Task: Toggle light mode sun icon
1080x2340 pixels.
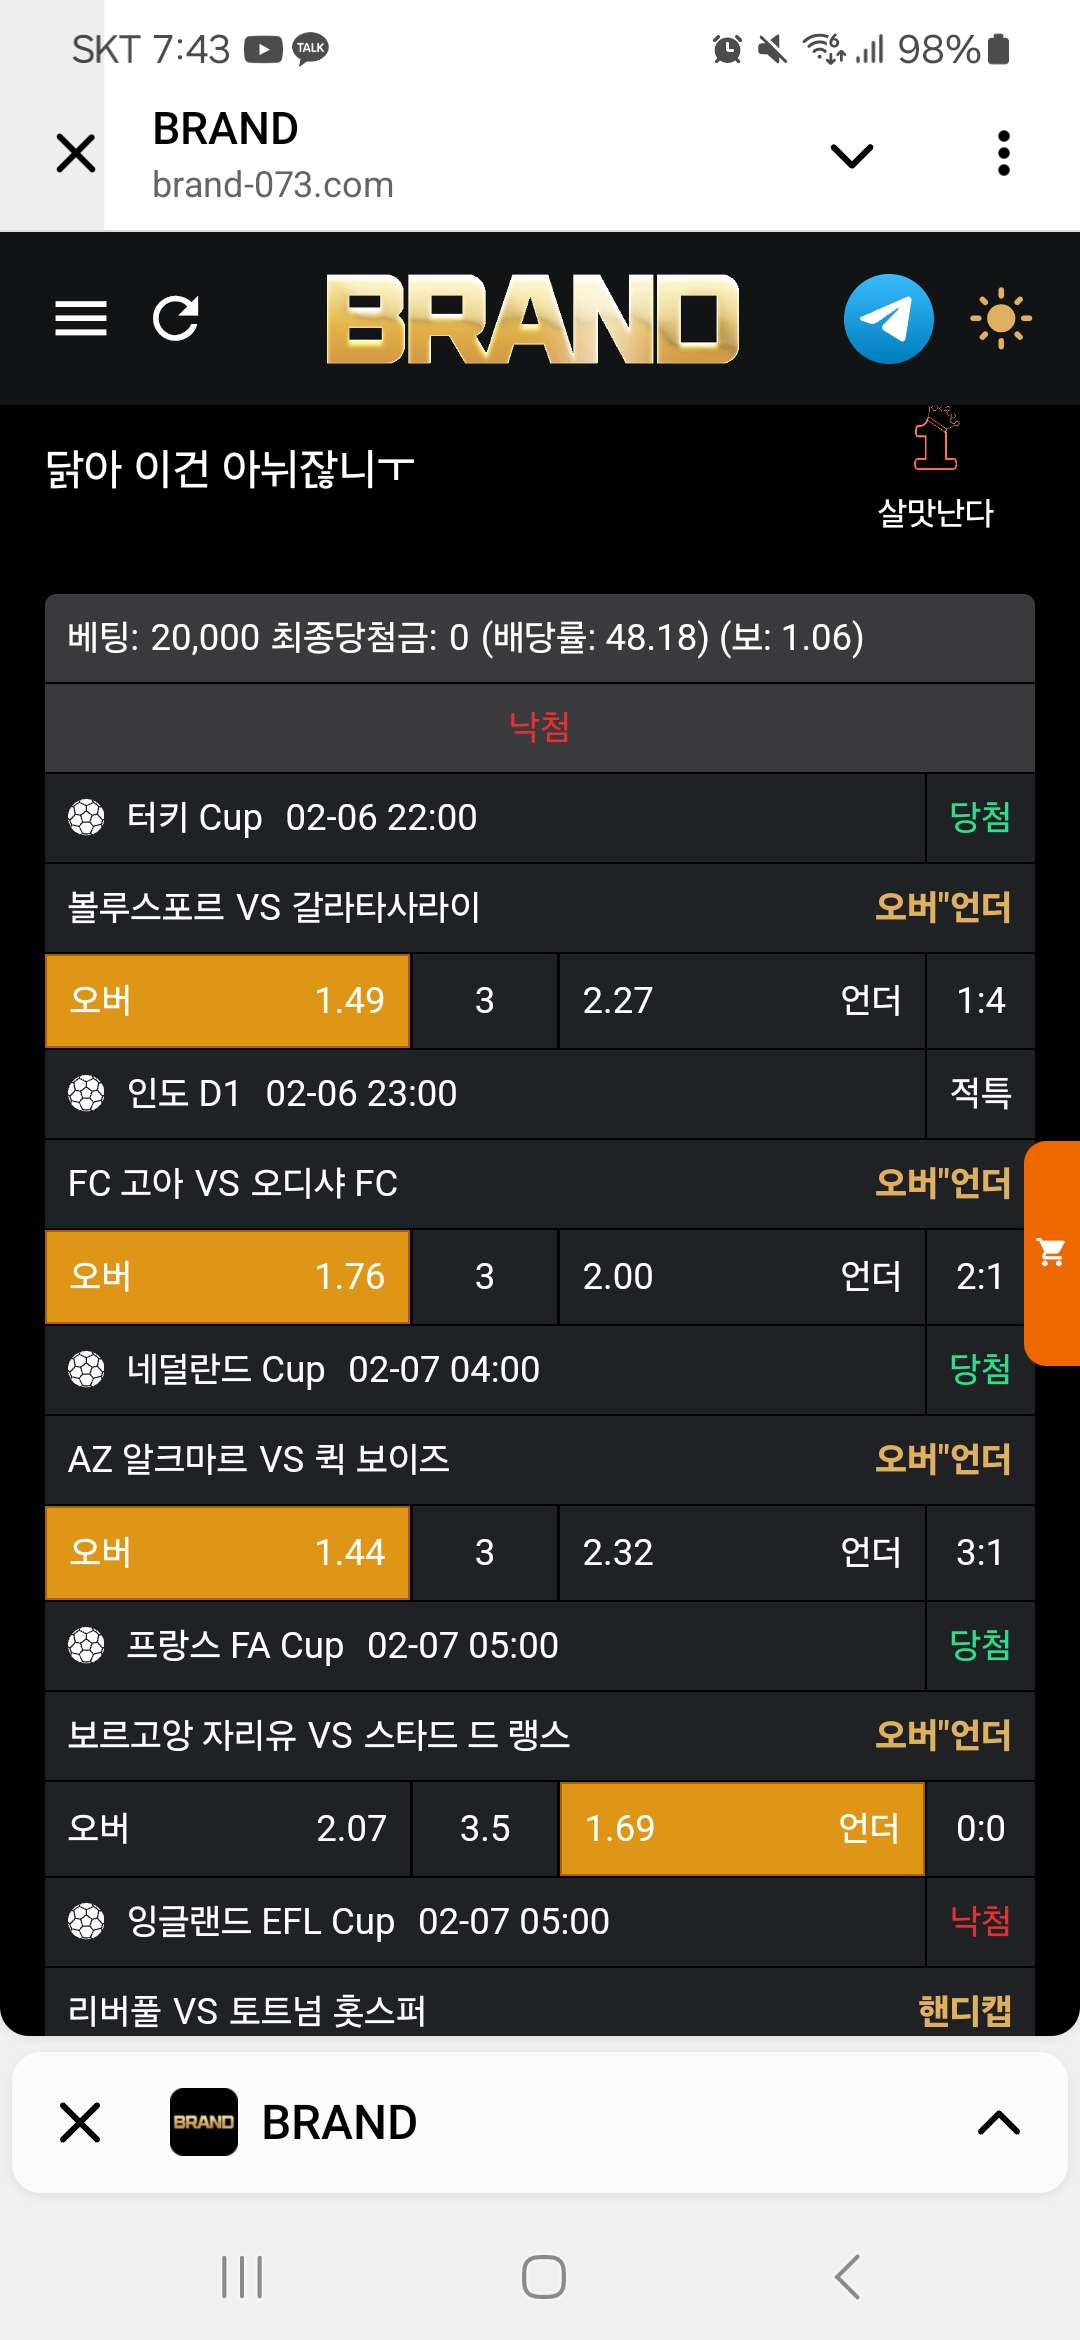Action: (1000, 319)
